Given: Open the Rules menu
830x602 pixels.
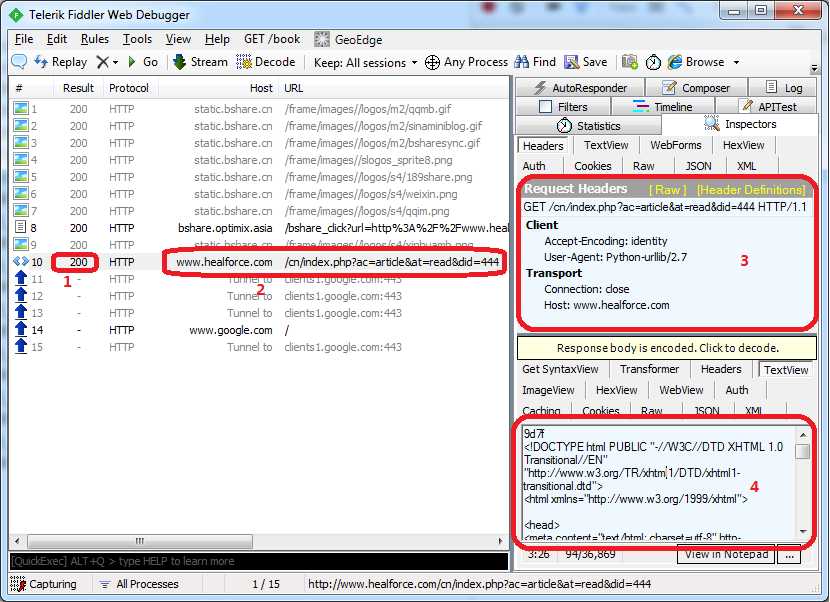Looking at the screenshot, I should (x=95, y=39).
